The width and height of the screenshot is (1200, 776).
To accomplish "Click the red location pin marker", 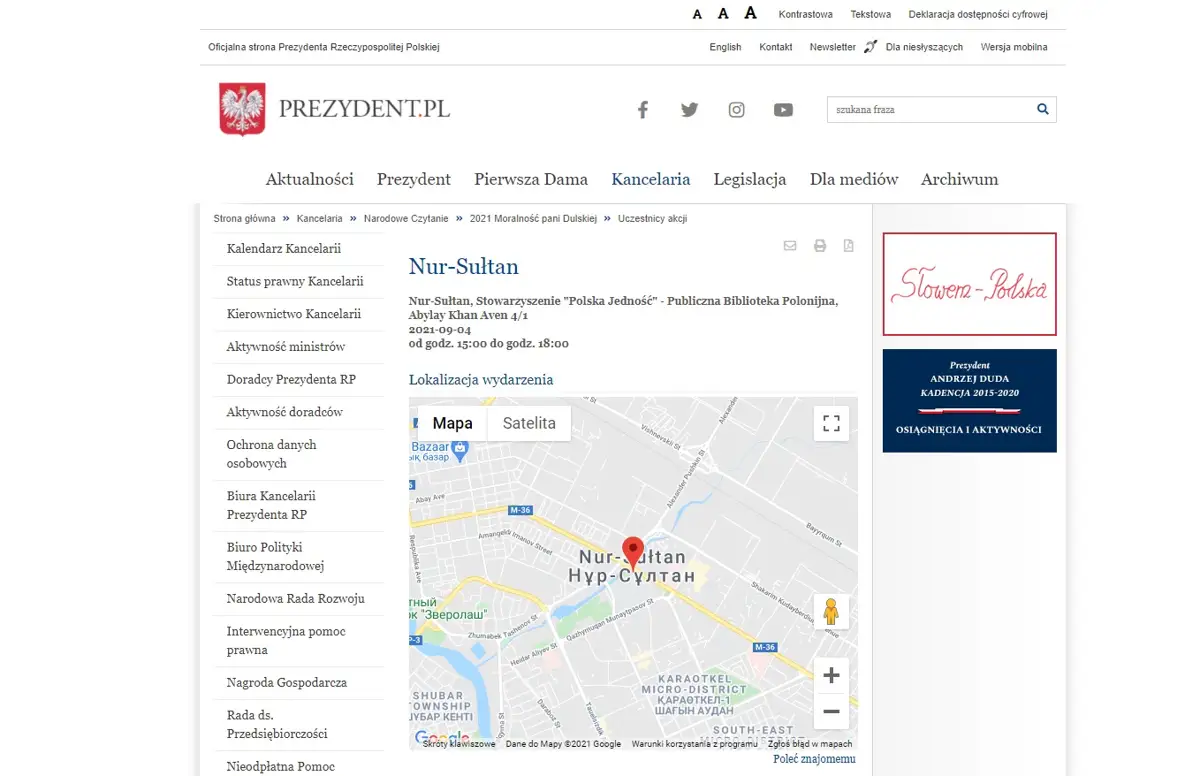I will pos(633,553).
